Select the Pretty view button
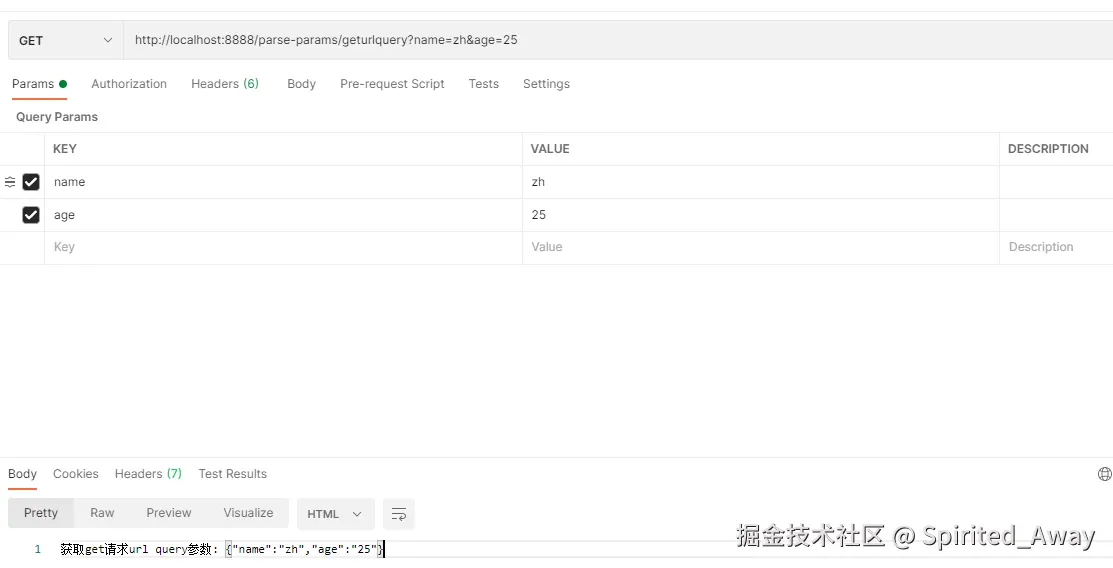This screenshot has height=568, width=1113. pyautogui.click(x=40, y=513)
